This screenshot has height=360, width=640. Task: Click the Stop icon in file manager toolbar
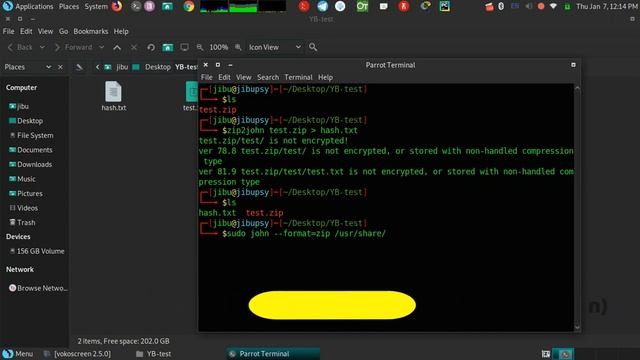pyautogui.click(x=134, y=47)
